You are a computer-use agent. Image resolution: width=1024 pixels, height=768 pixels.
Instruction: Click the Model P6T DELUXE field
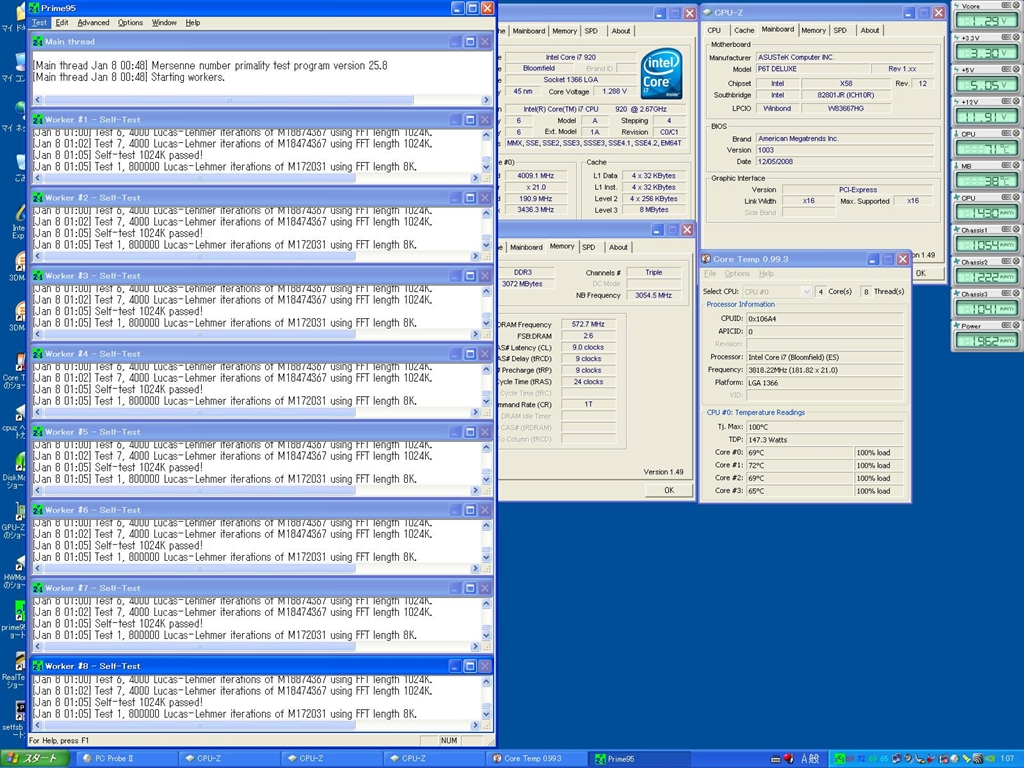pos(813,69)
